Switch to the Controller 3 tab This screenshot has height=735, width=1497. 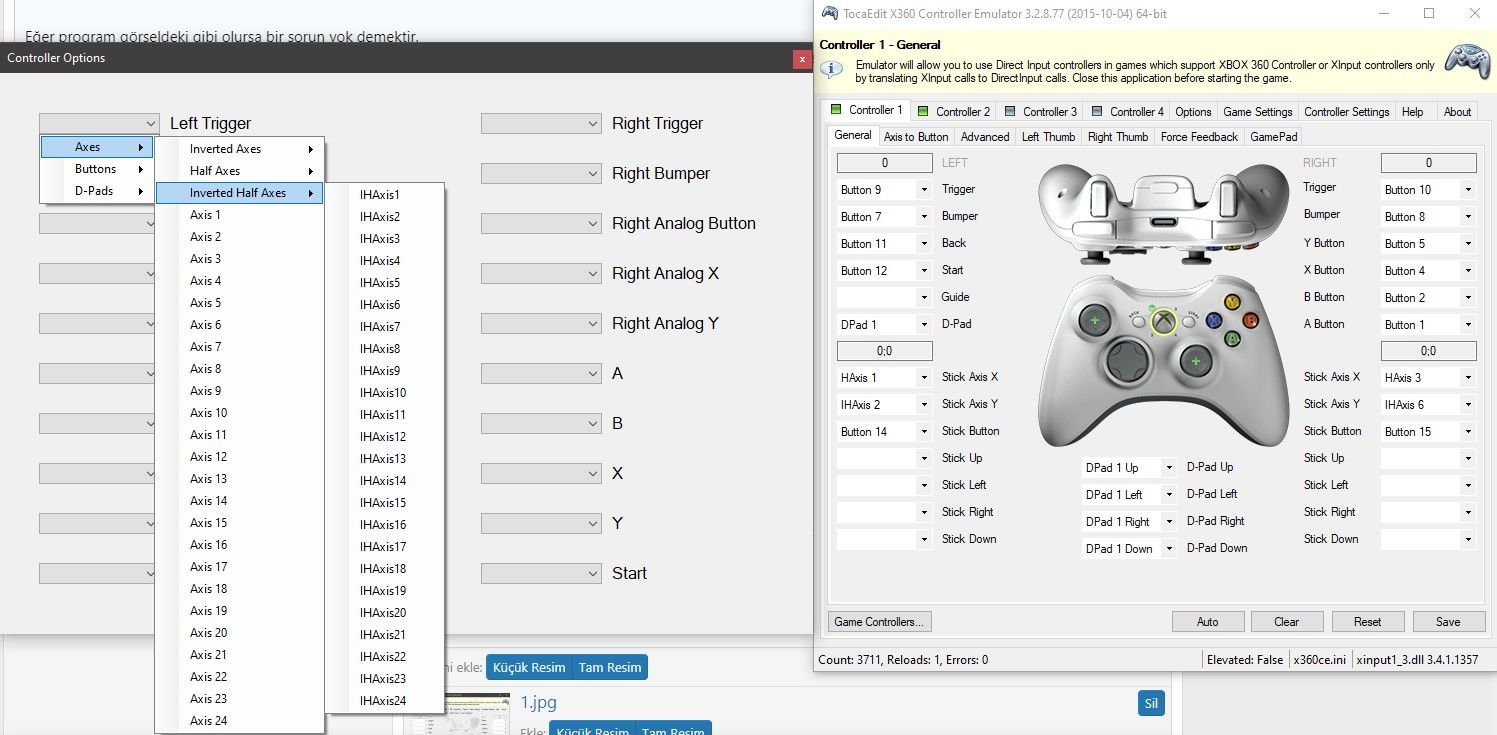pos(1040,112)
